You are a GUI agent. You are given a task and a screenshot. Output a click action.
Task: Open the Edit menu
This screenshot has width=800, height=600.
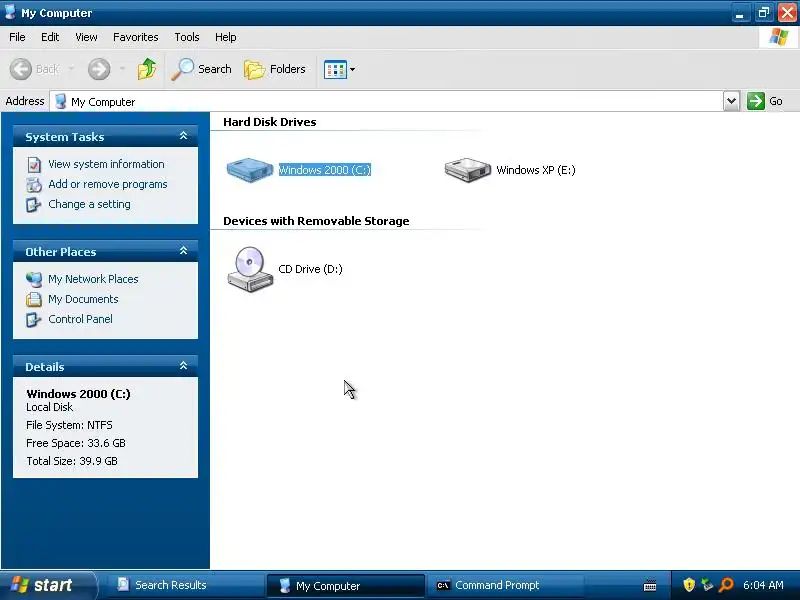tap(50, 37)
